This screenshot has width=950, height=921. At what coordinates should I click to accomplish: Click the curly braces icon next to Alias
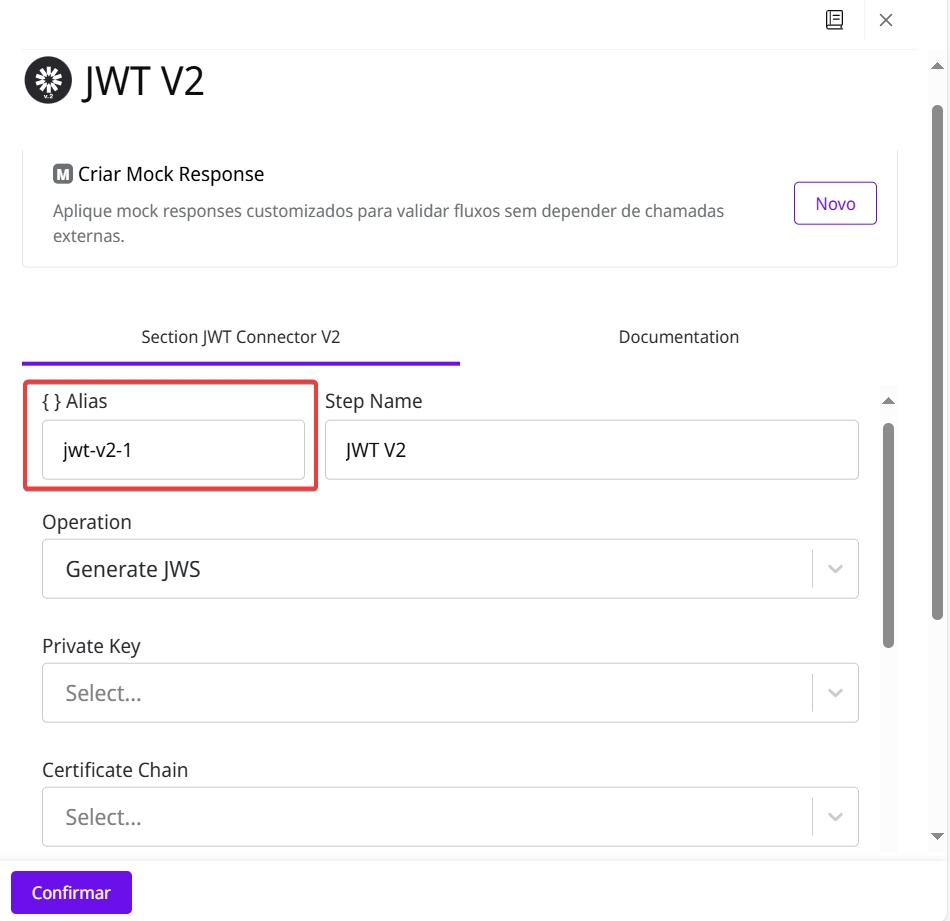[x=51, y=401]
